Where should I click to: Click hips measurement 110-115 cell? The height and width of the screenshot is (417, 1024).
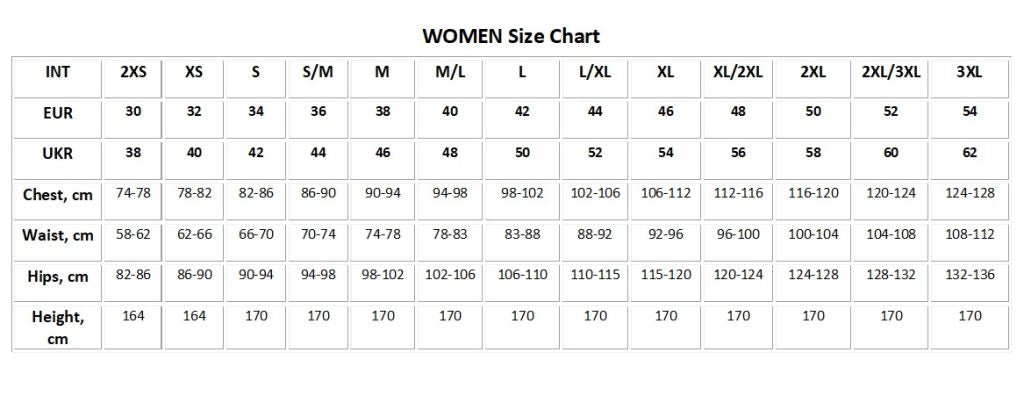[595, 275]
